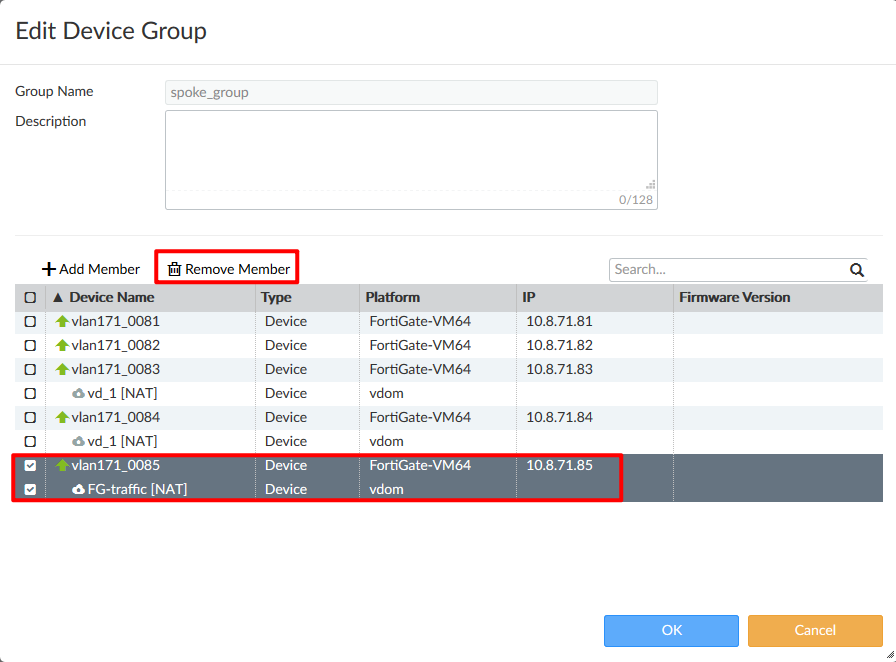Toggle the select-all checkbox in table header
Image resolution: width=896 pixels, height=662 pixels.
30,297
